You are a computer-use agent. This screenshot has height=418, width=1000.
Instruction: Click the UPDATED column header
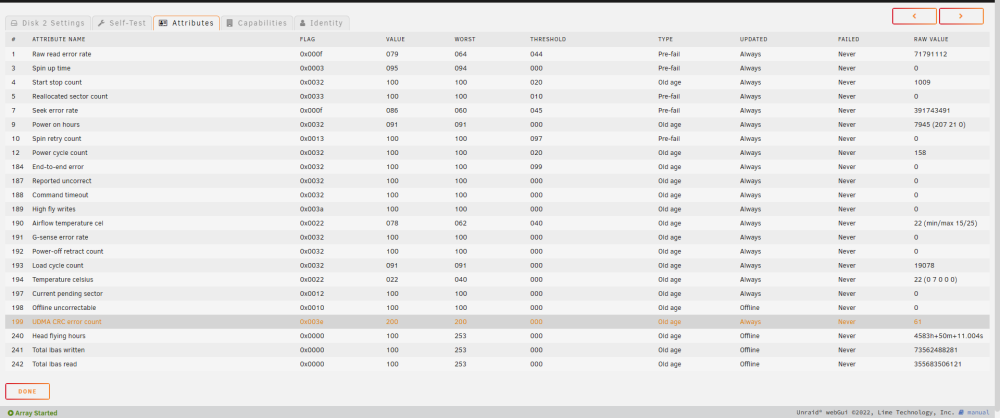(753, 40)
